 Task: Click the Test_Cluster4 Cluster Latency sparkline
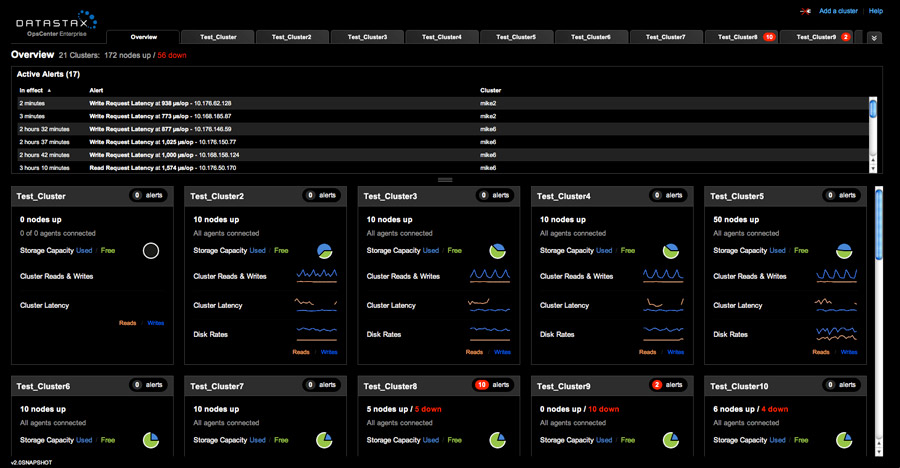(664, 305)
